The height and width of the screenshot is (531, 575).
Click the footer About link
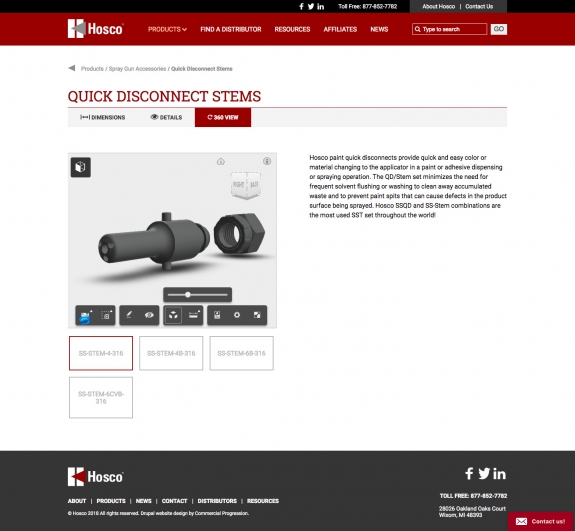(77, 501)
